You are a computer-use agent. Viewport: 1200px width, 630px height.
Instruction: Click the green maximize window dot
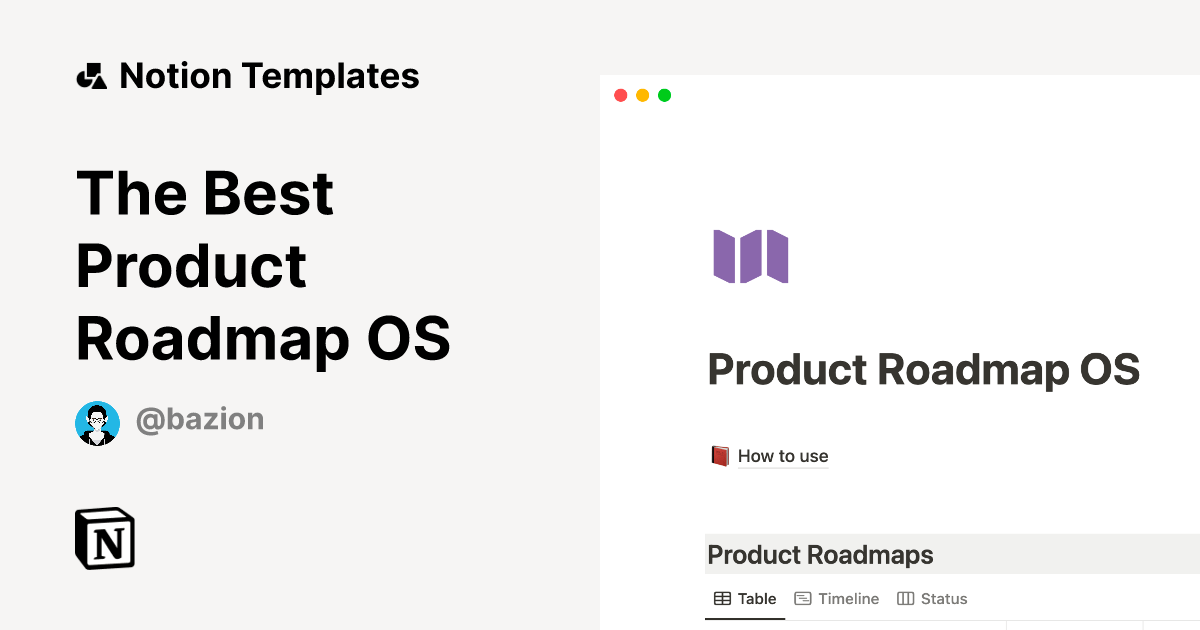(x=664, y=95)
